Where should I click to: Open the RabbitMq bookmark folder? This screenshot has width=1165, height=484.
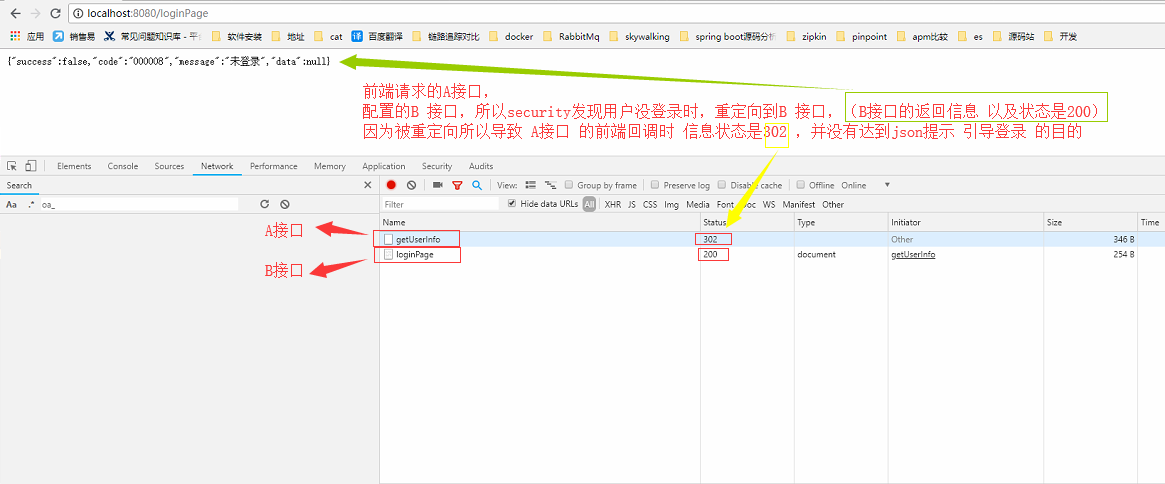pos(572,36)
